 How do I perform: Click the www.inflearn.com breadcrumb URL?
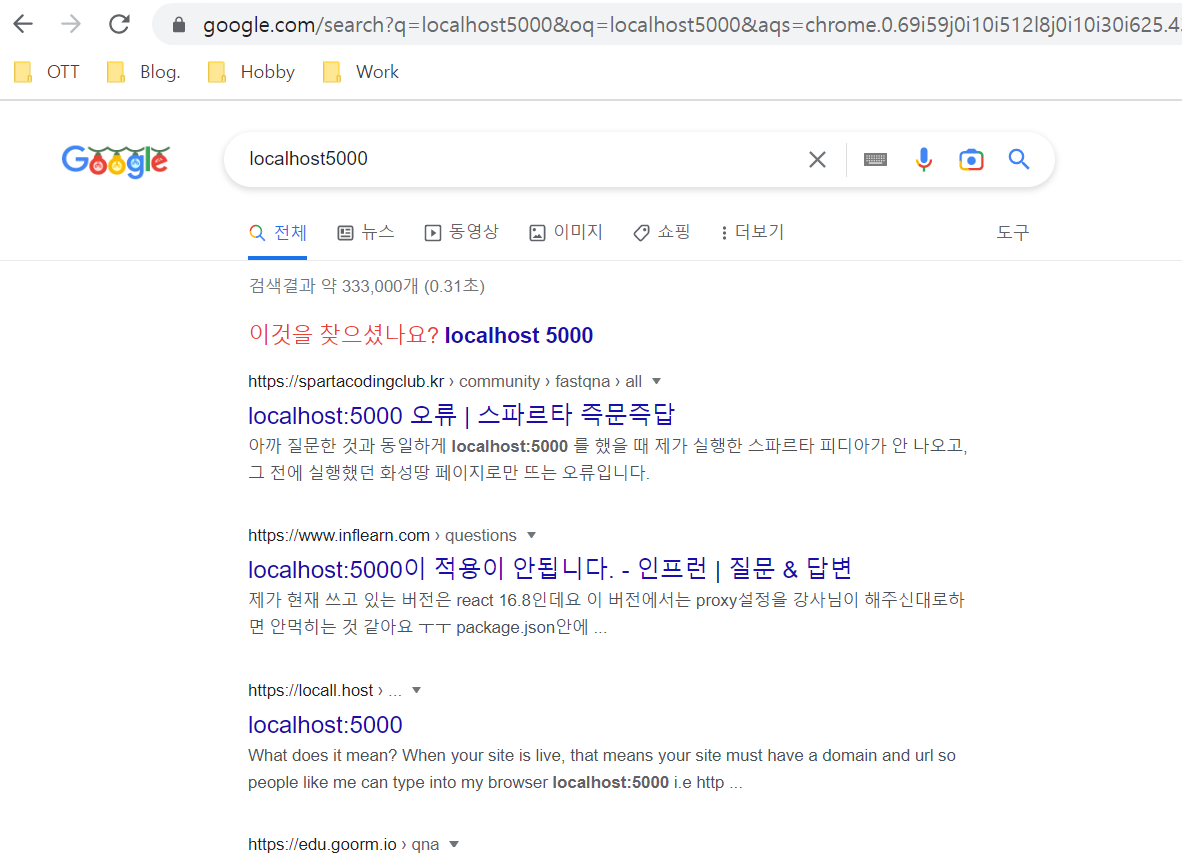382,535
